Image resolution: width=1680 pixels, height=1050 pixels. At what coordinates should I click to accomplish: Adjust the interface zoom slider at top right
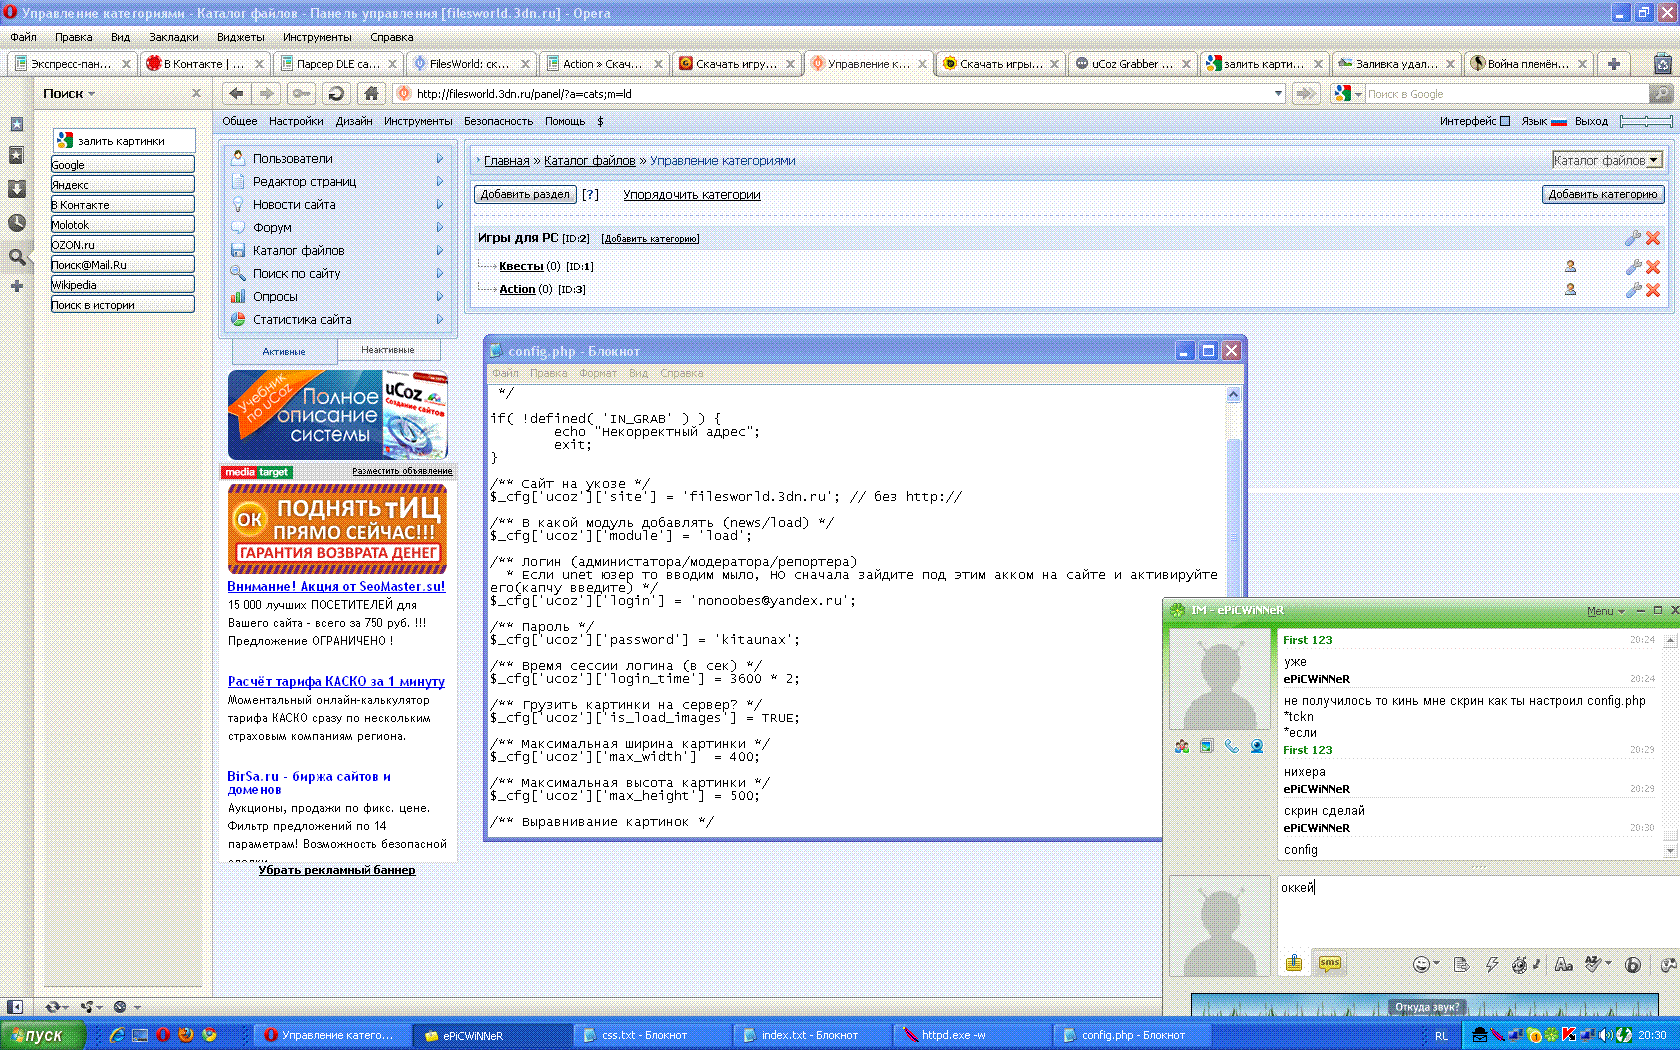point(1646,121)
